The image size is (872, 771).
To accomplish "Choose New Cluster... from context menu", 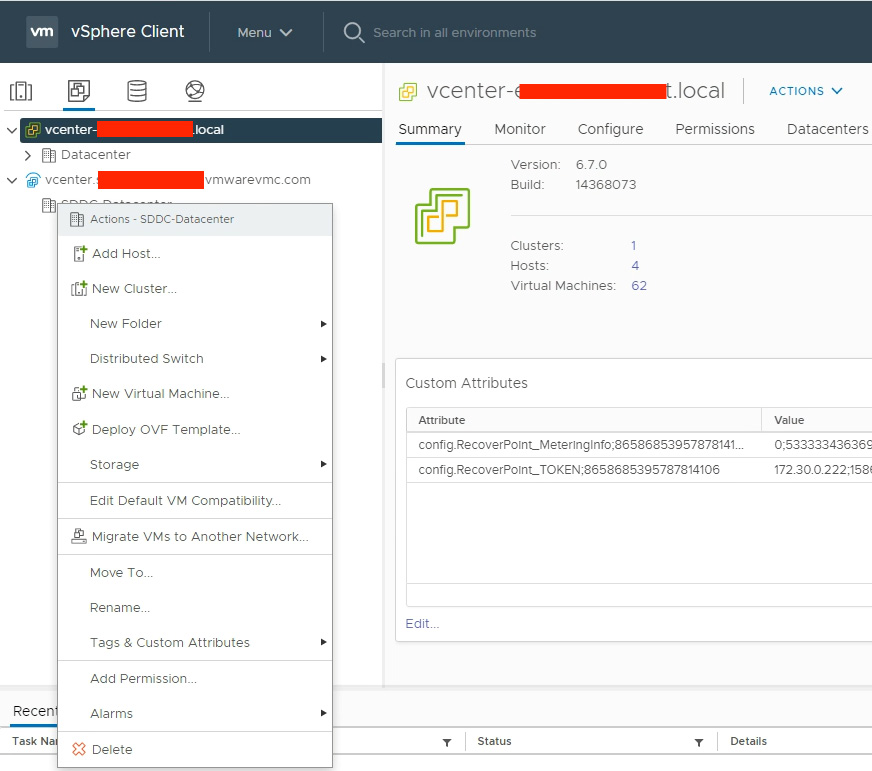I will (x=195, y=289).
